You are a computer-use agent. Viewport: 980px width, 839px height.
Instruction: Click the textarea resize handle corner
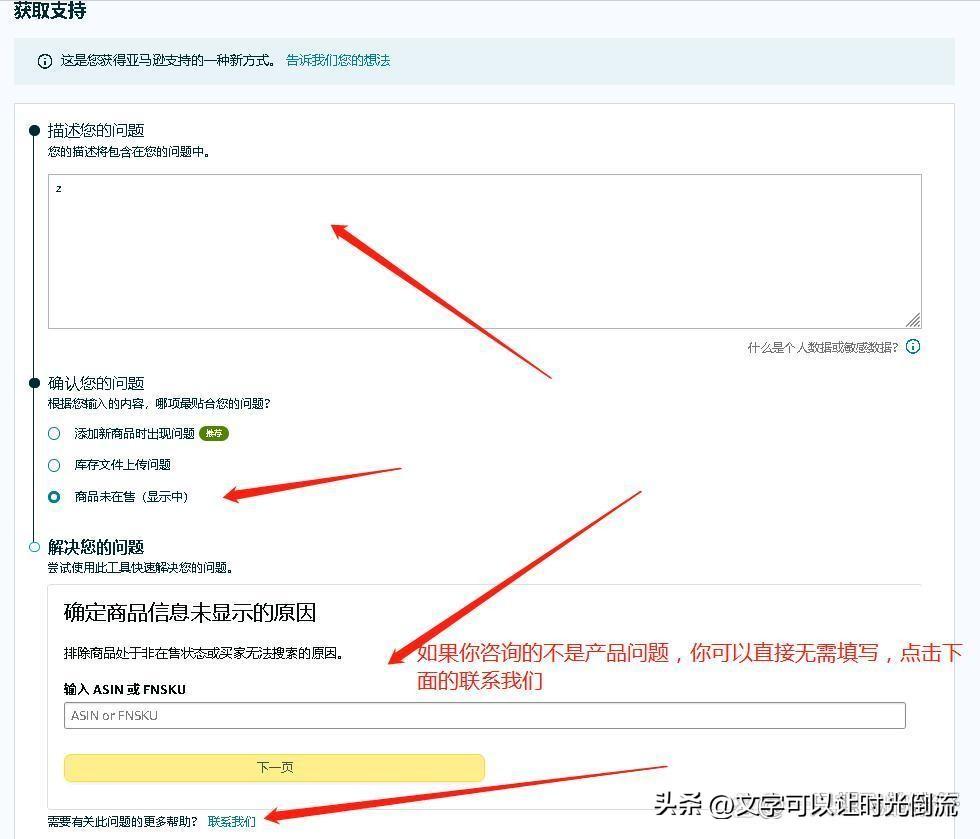pyautogui.click(x=913, y=320)
